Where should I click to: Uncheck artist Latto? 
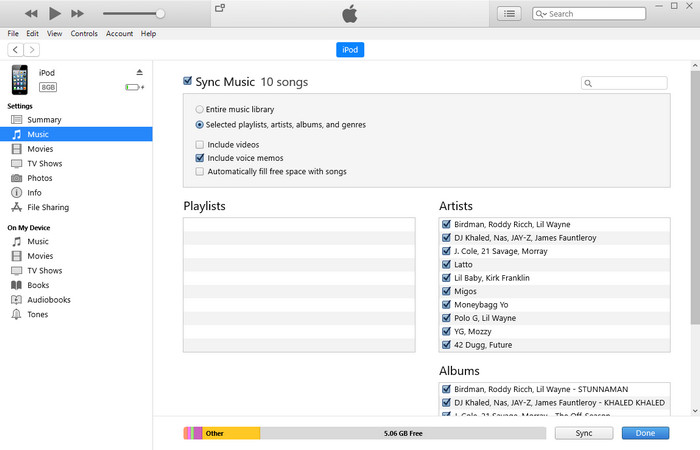pos(446,264)
